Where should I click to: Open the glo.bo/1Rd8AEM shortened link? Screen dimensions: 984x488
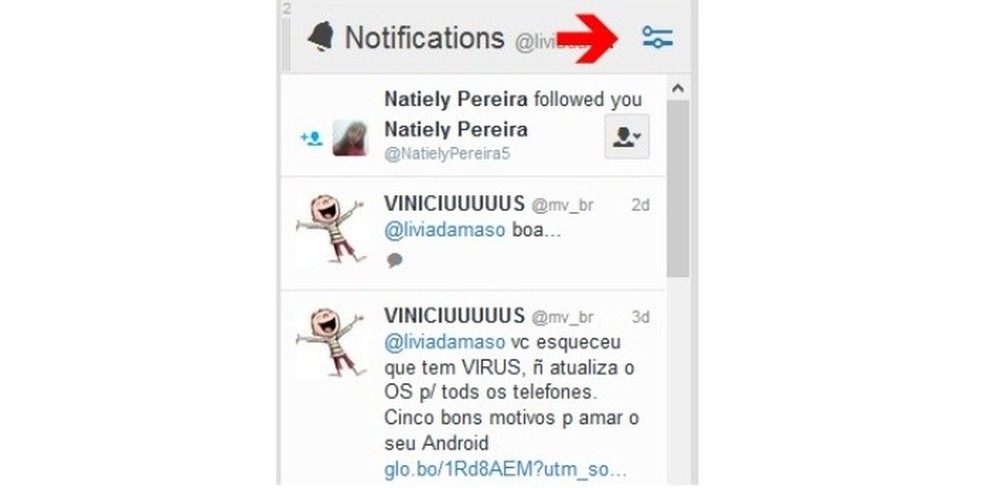(x=505, y=470)
